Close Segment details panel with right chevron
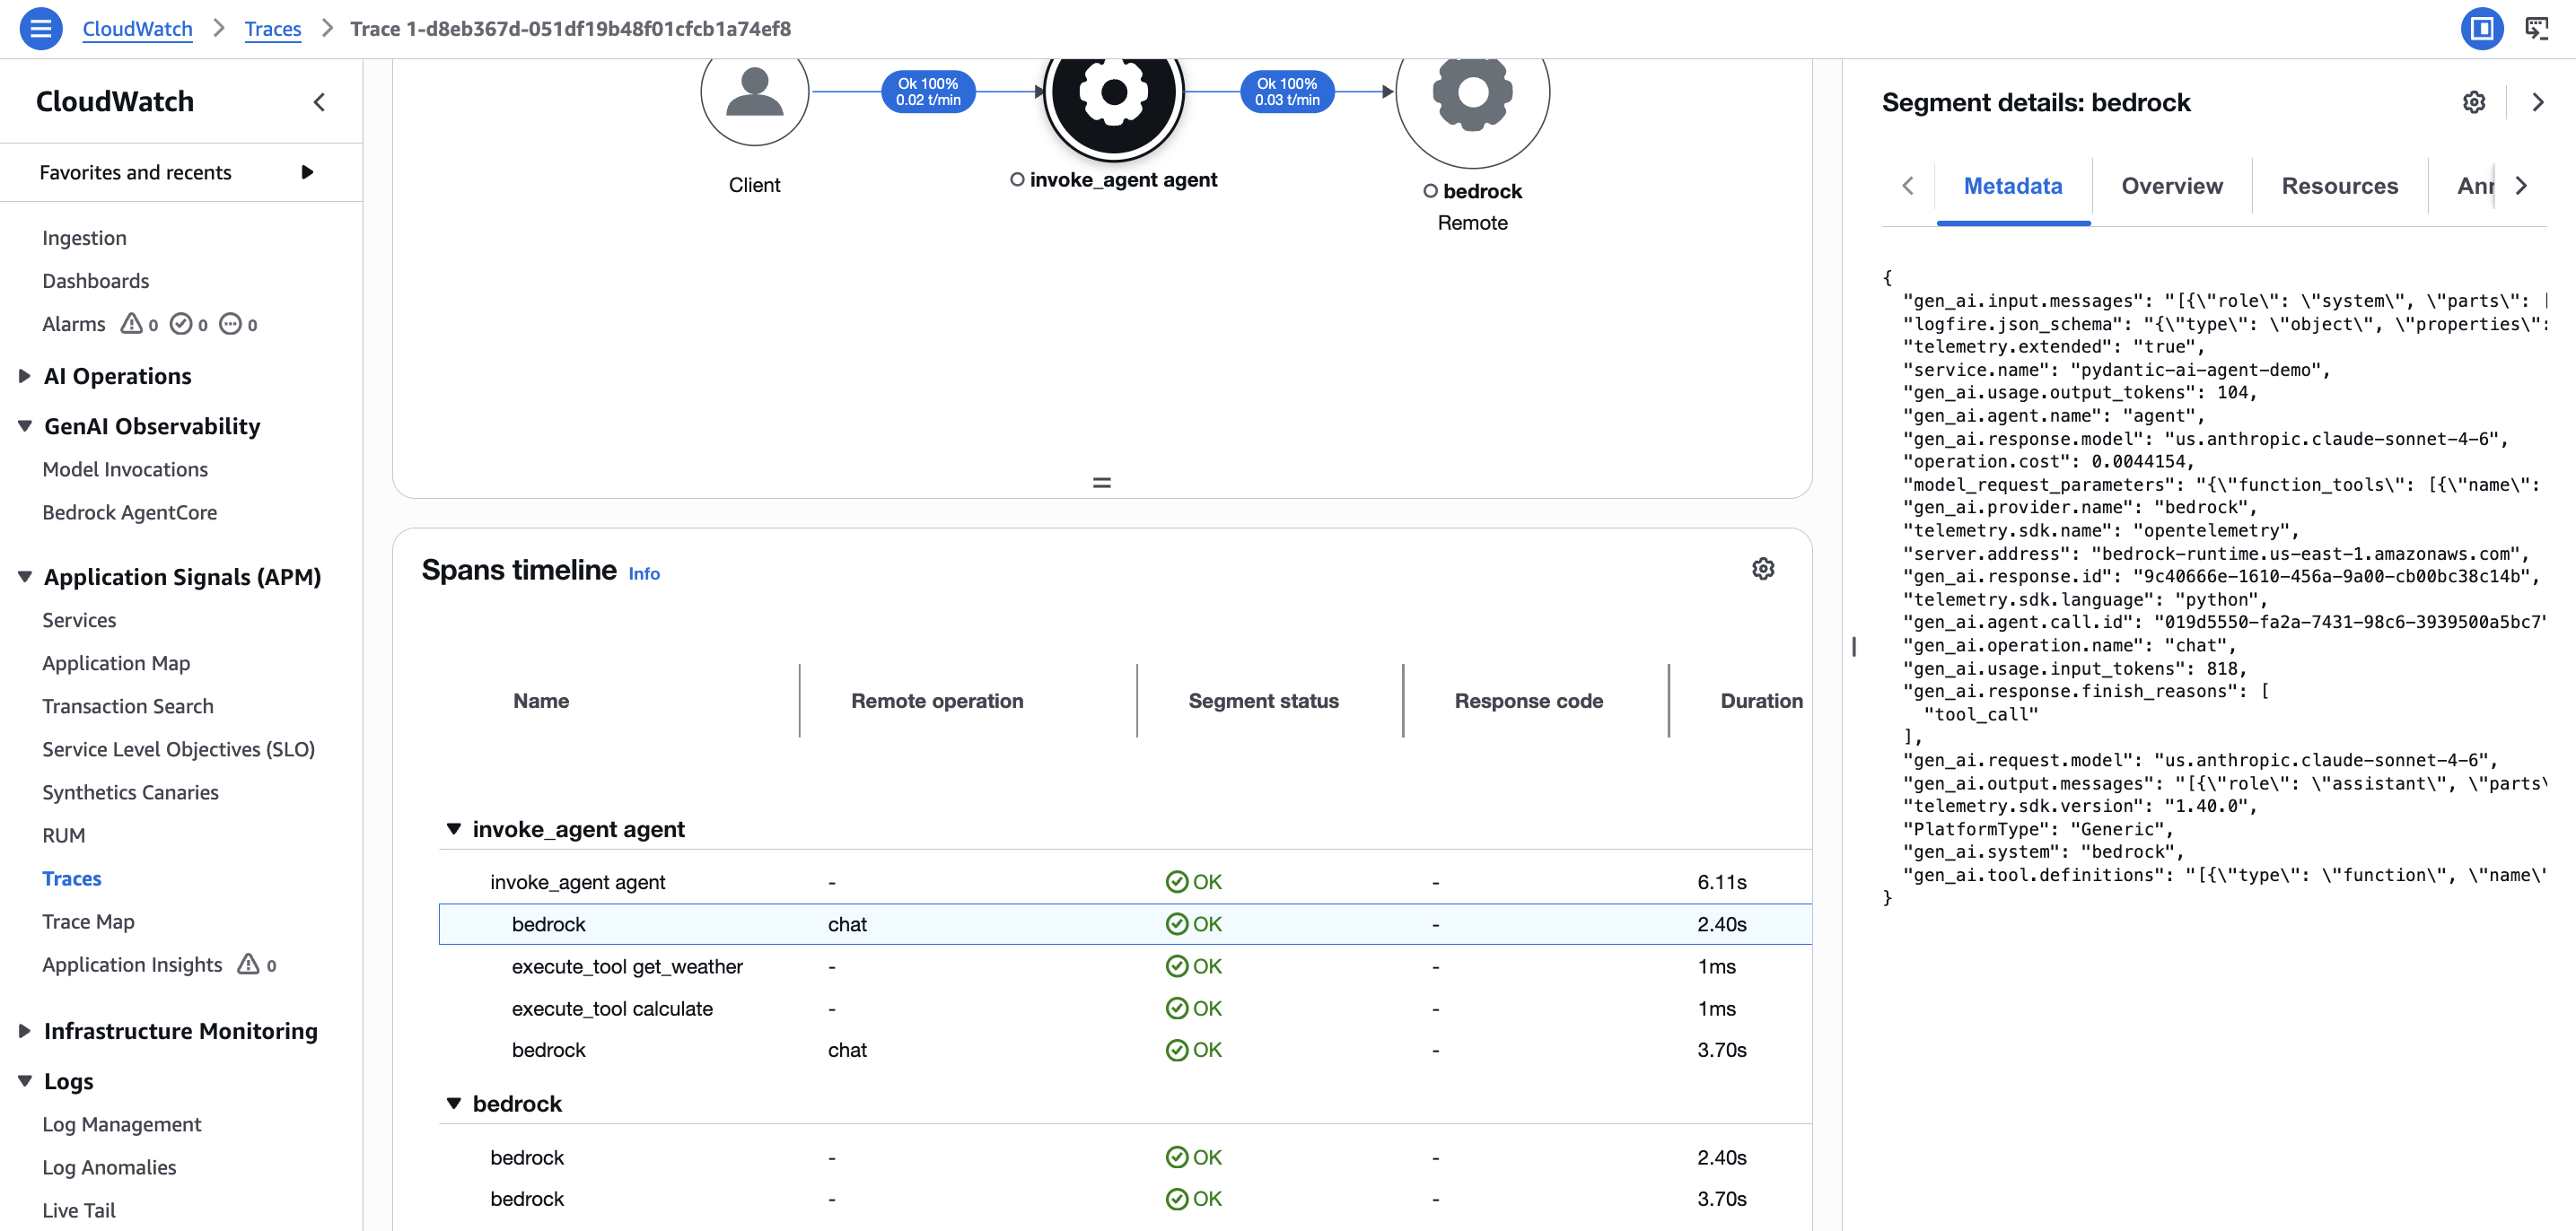The width and height of the screenshot is (2576, 1231). pyautogui.click(x=2537, y=102)
